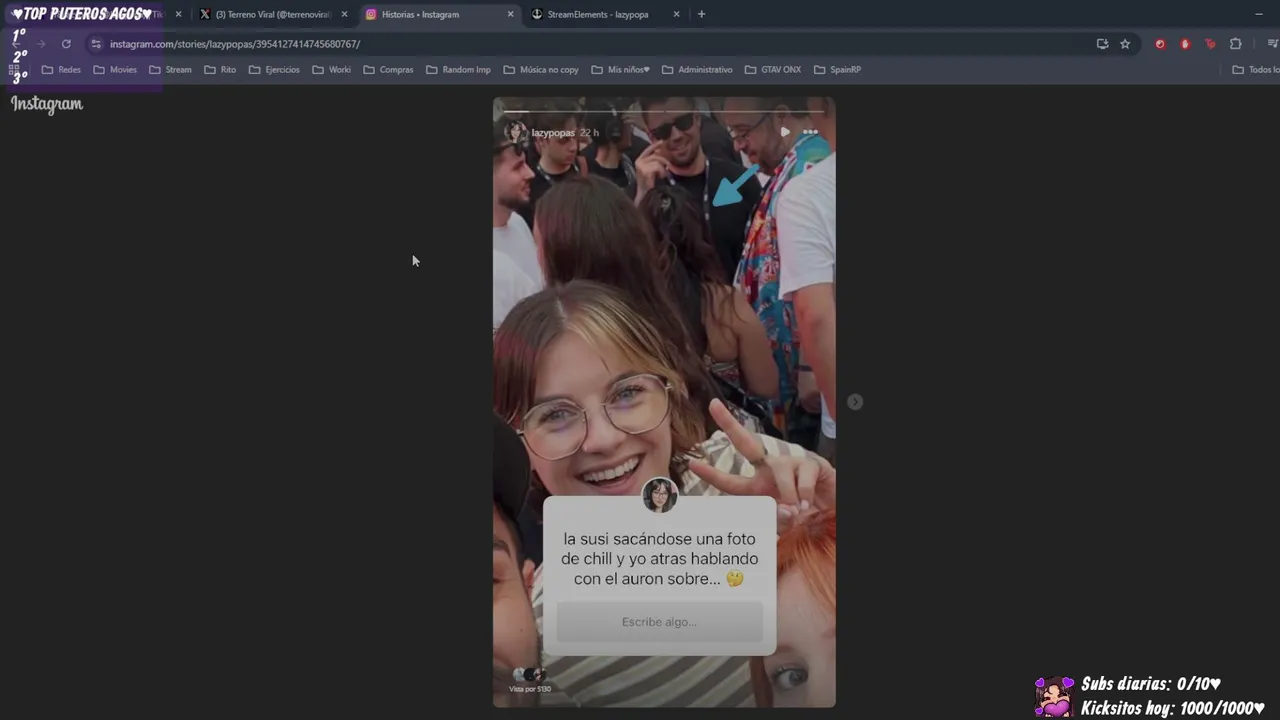The width and height of the screenshot is (1280, 720).
Task: Open the Música no copy bookmark folder
Action: point(541,70)
